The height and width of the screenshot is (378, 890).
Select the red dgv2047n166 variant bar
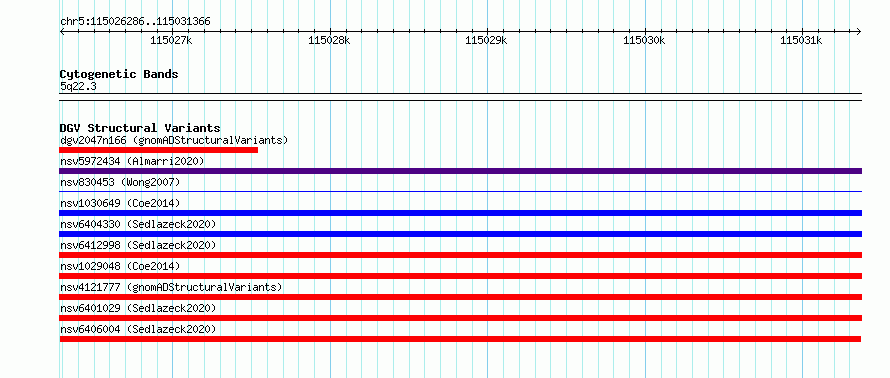pos(158,150)
